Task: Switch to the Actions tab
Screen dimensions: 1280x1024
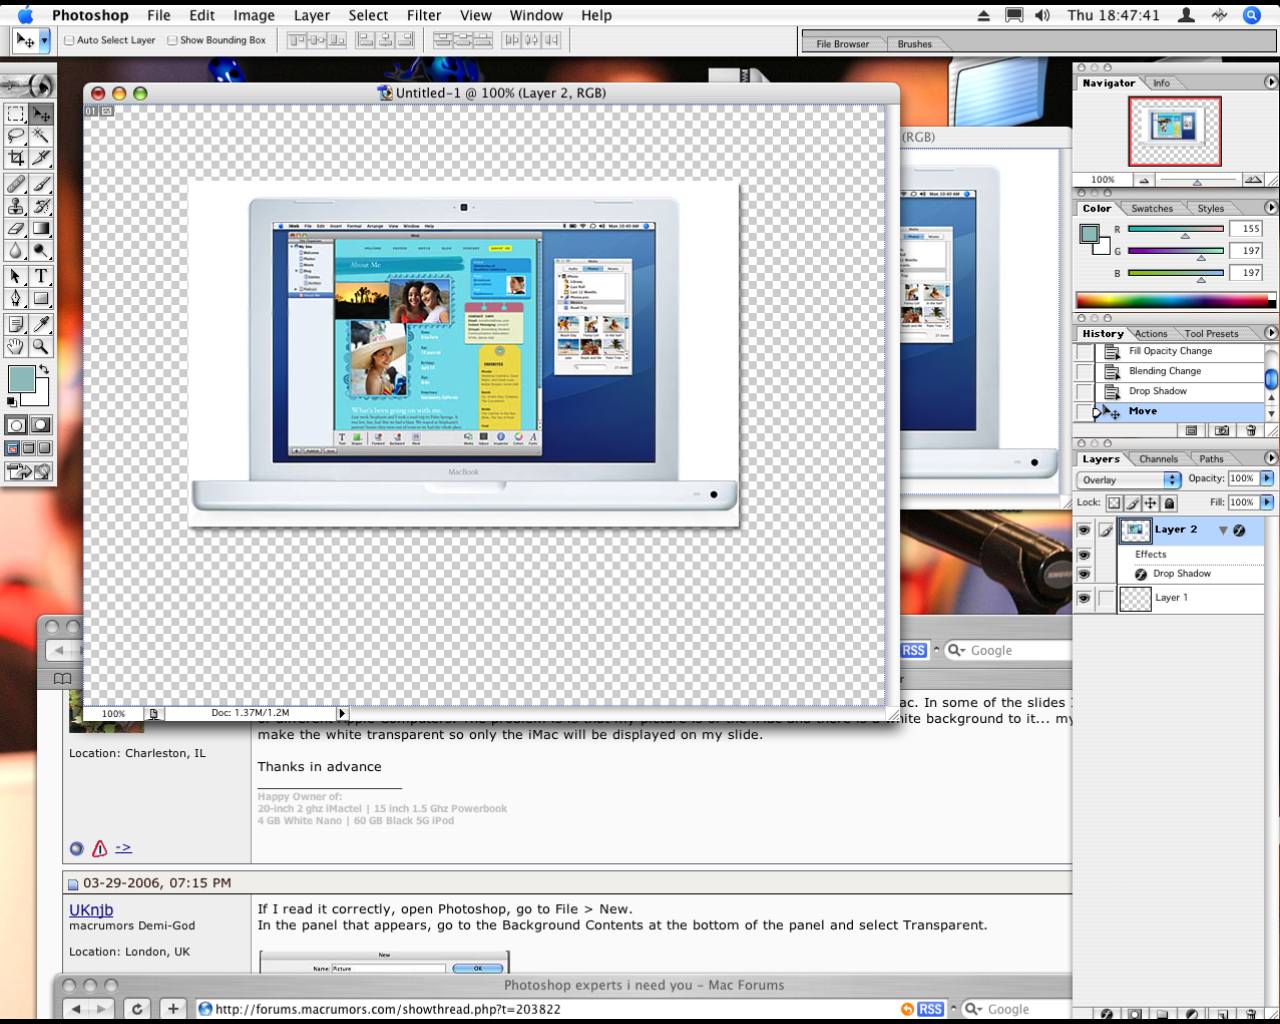Action: 1150,334
